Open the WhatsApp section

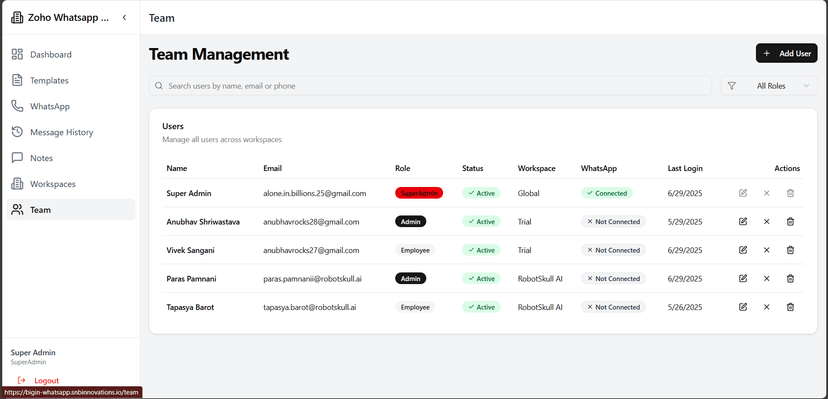point(71,106)
